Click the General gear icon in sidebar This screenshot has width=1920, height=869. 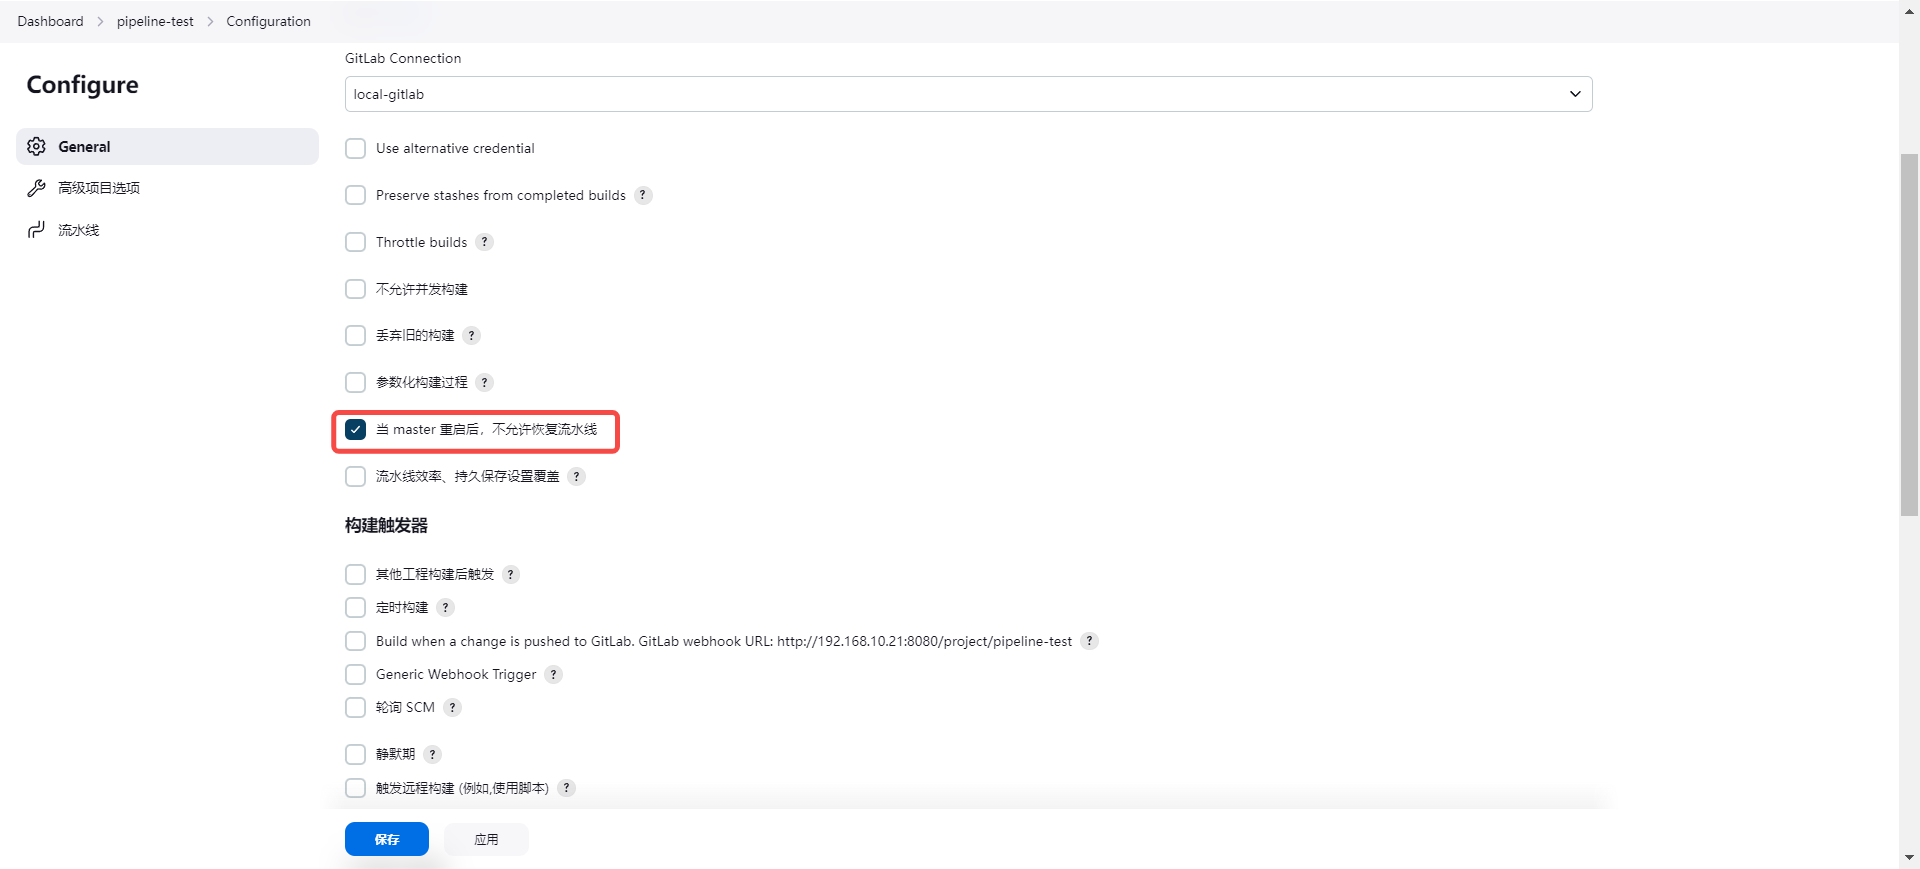(x=37, y=147)
